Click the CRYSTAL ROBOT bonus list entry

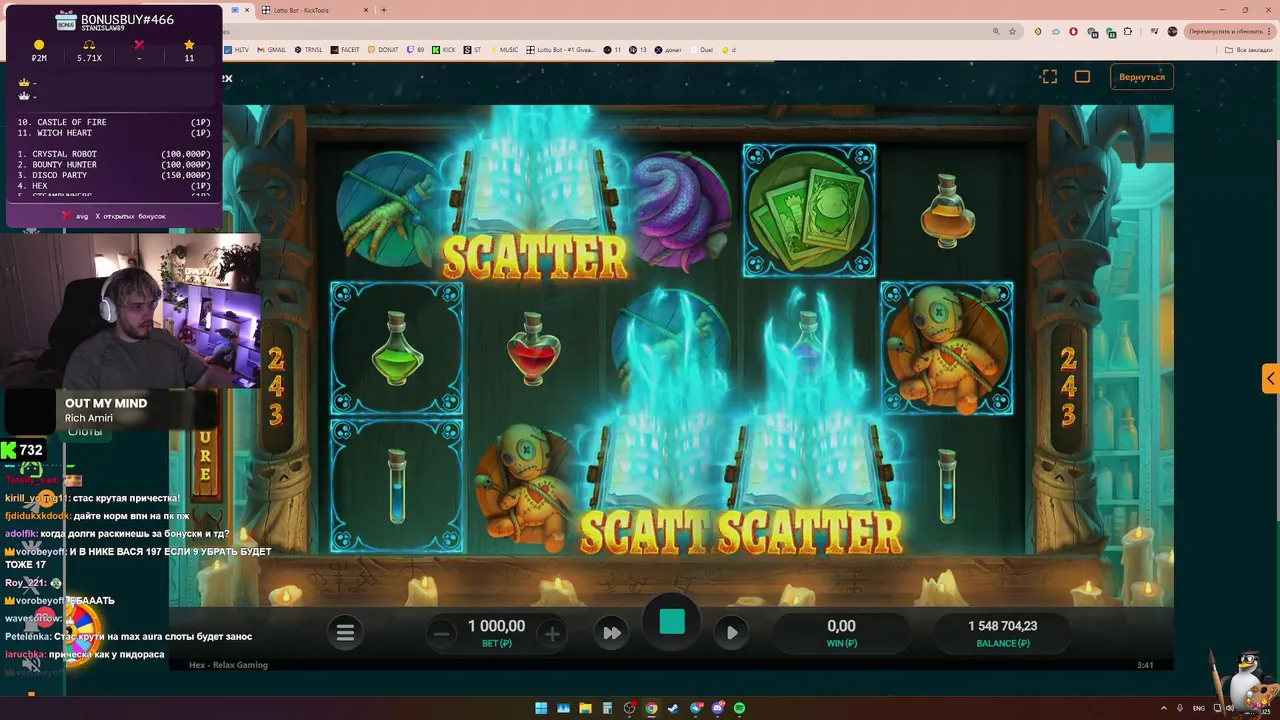(x=113, y=154)
